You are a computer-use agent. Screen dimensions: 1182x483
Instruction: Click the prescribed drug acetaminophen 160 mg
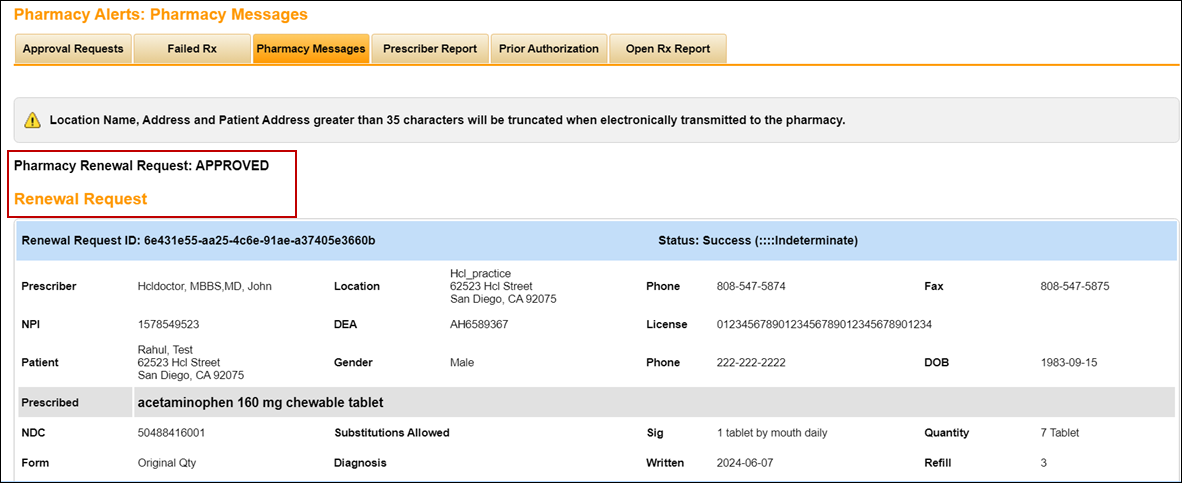coord(260,402)
